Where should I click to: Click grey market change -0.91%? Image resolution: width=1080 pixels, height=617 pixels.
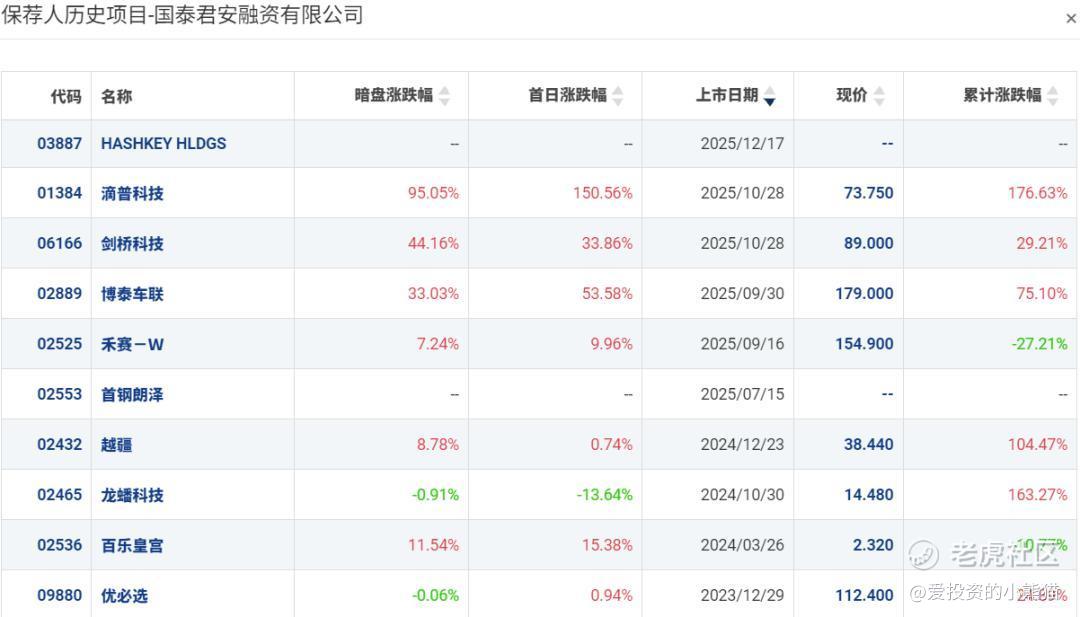point(435,494)
